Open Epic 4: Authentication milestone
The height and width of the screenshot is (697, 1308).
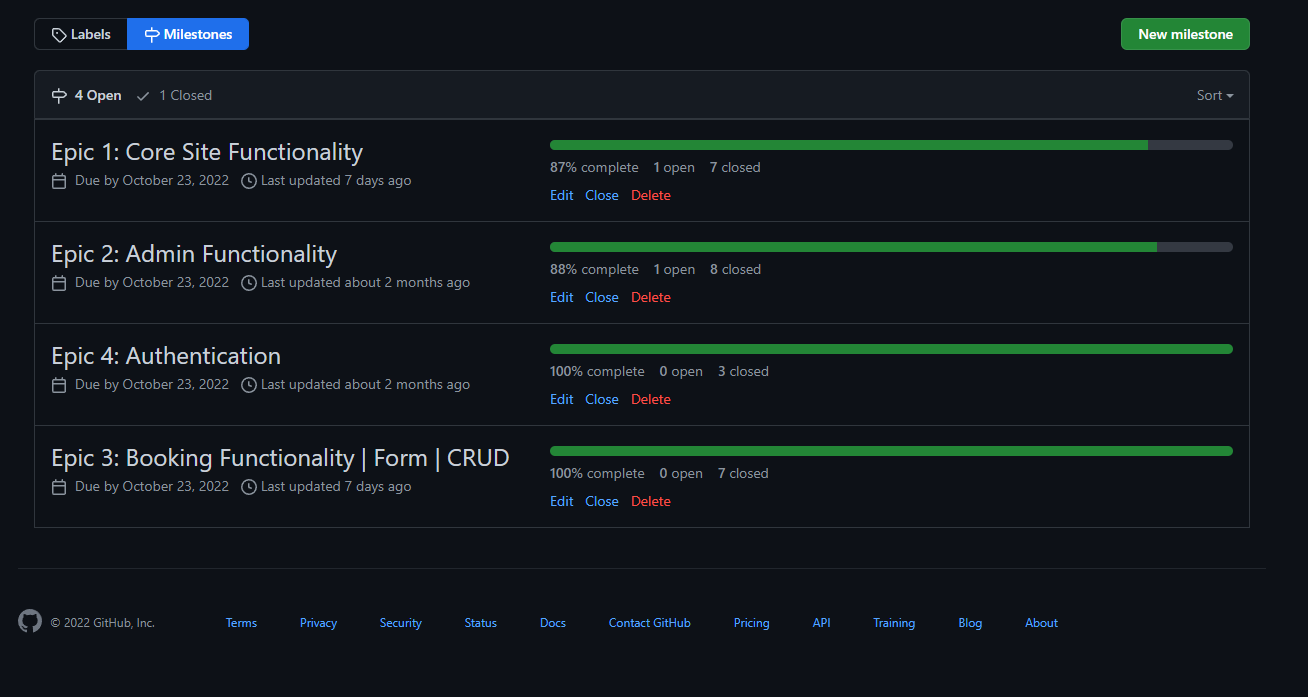166,356
